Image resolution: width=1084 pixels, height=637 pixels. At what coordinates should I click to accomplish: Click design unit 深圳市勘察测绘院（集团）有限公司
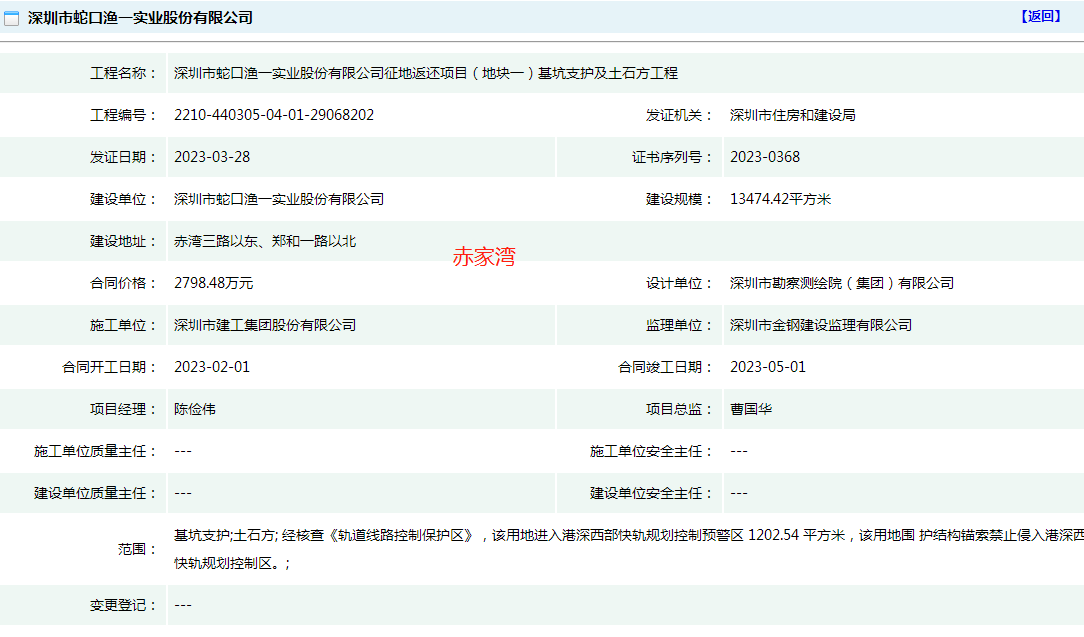(841, 283)
